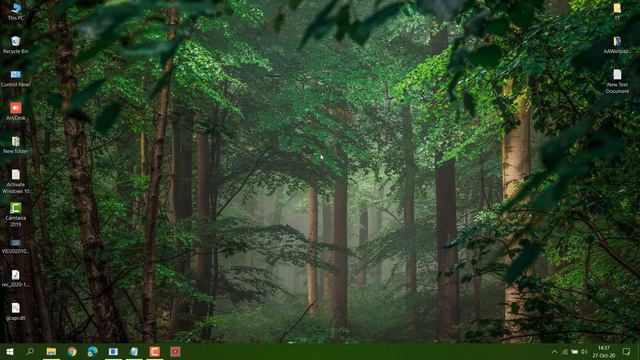Select the AnyDesk desktop shortcut
This screenshot has width=640, height=360.
click(16, 111)
